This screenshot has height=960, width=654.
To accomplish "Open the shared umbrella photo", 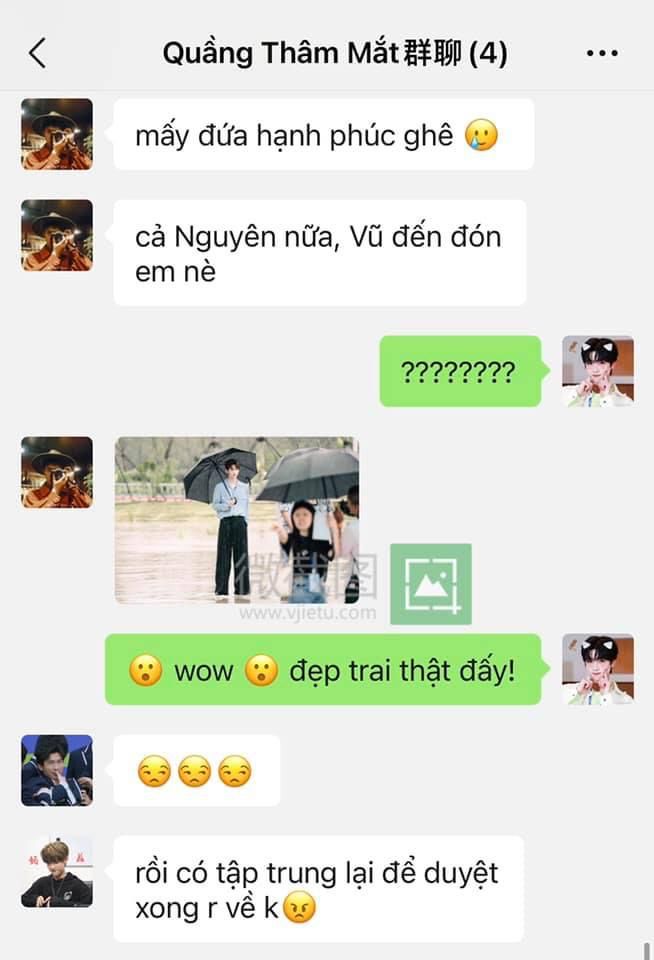I will coord(237,520).
